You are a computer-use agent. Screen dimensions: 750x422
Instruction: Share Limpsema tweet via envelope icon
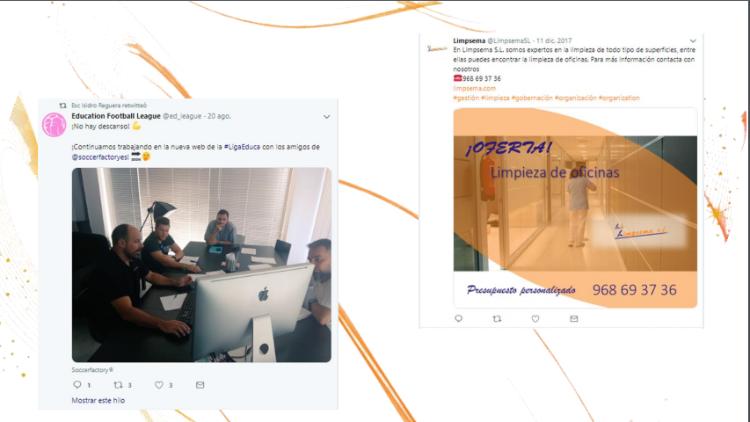[574, 319]
